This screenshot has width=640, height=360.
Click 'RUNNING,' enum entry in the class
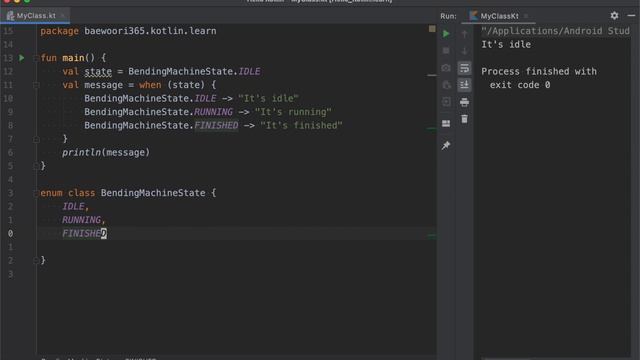tap(84, 220)
